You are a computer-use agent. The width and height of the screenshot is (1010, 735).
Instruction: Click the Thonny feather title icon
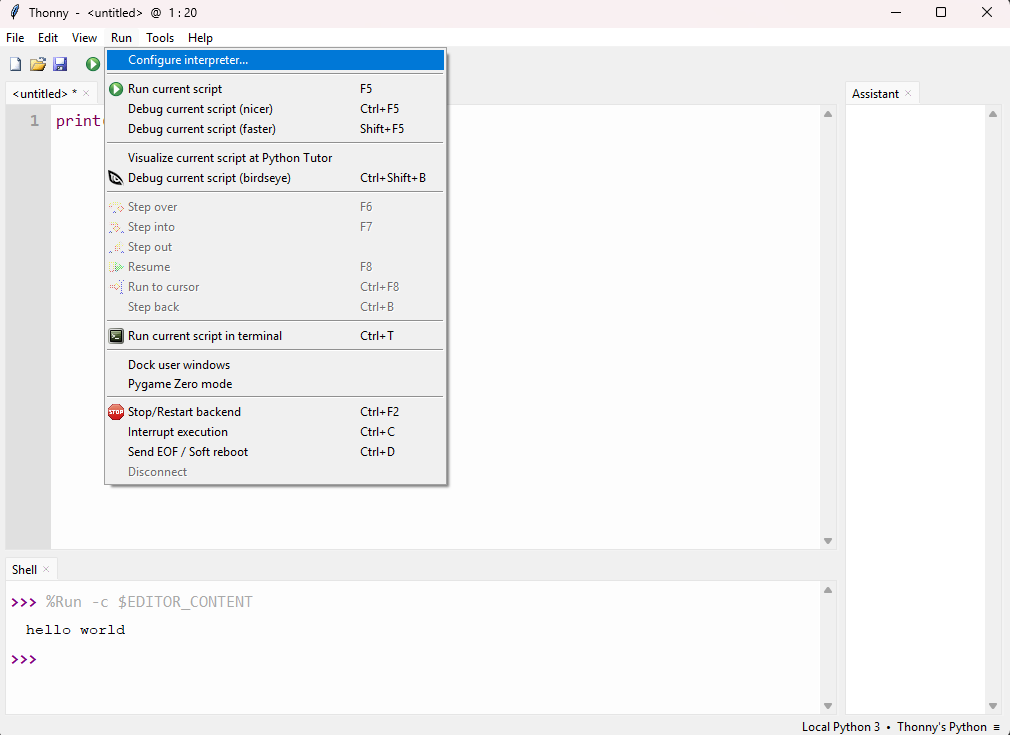point(15,12)
